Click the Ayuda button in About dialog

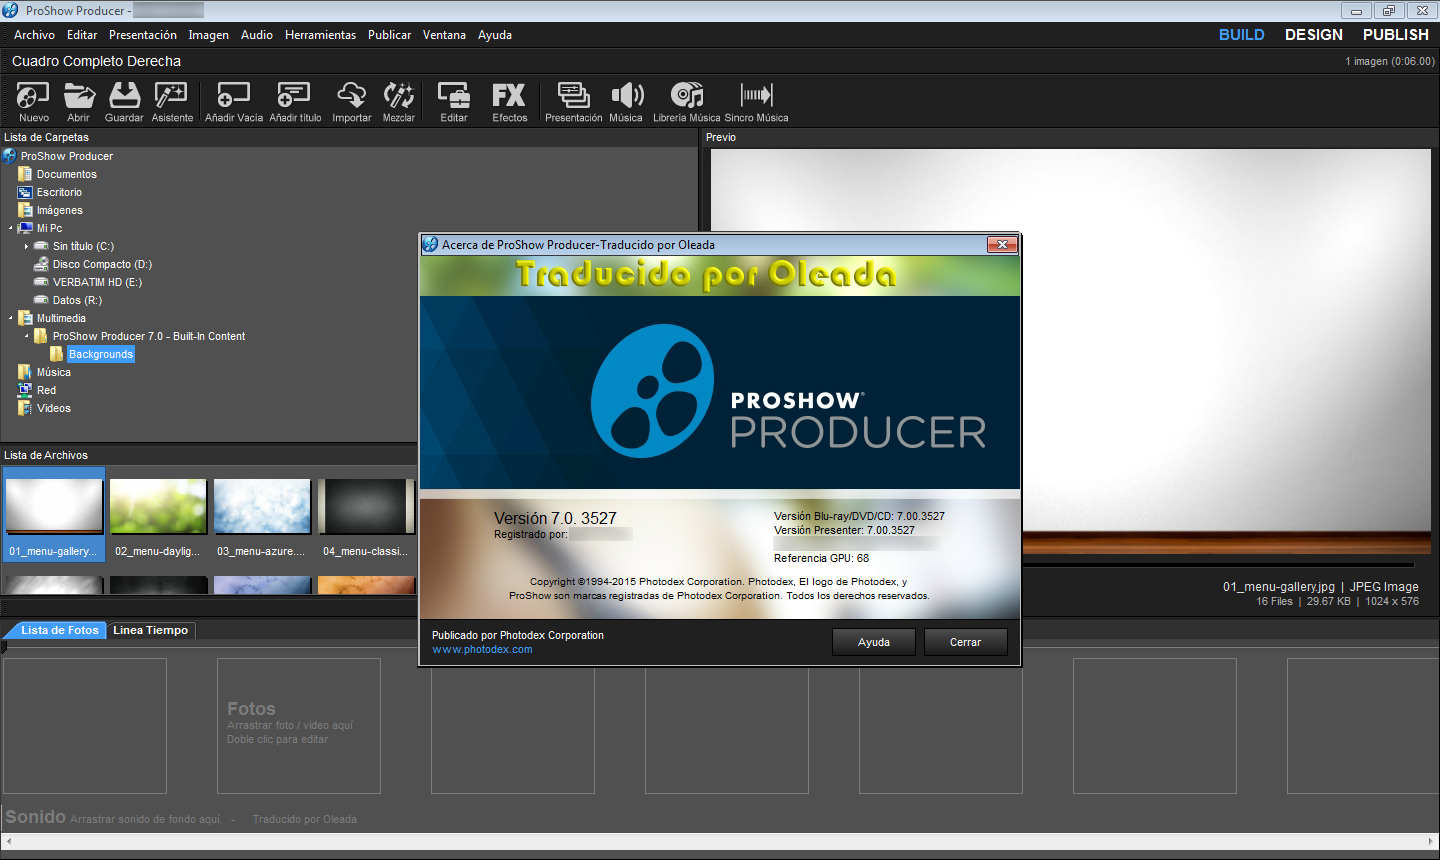coord(874,642)
